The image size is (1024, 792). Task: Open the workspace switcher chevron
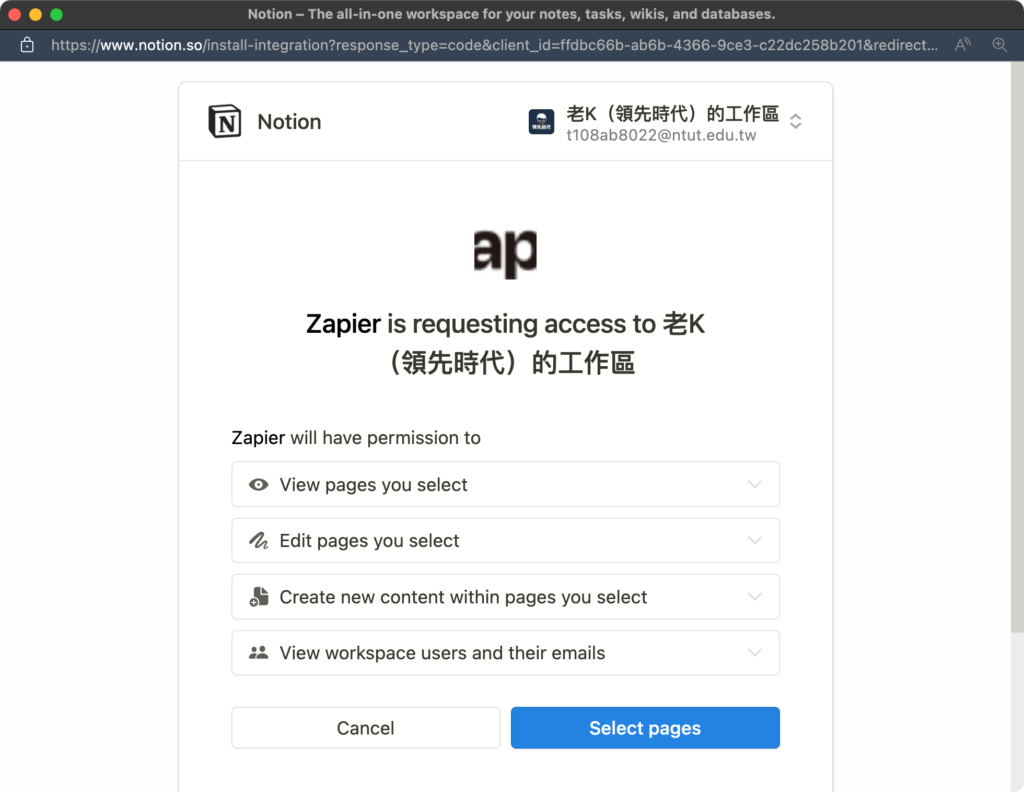(795, 121)
